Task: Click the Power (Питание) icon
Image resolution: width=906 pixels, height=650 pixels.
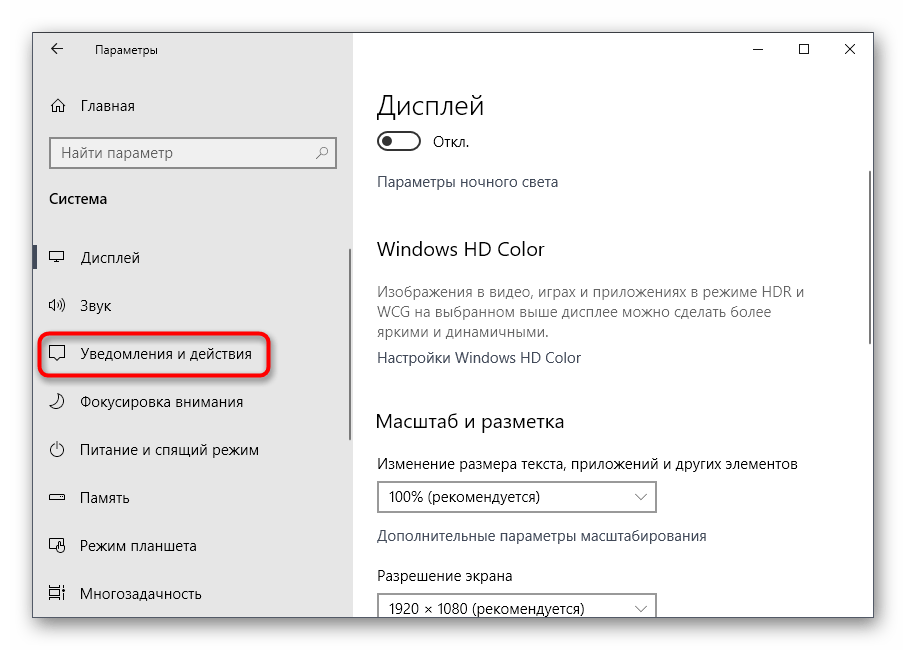Action: (57, 450)
